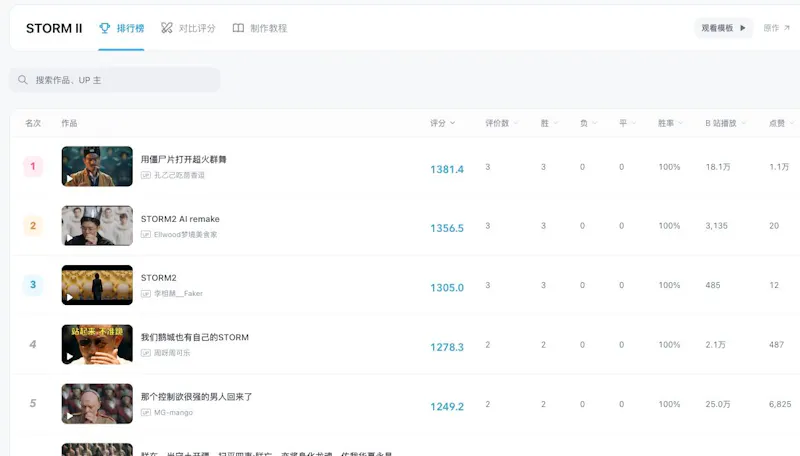Screen dimensions: 800x456
Task: Click the rank number 4
Action: [33, 344]
